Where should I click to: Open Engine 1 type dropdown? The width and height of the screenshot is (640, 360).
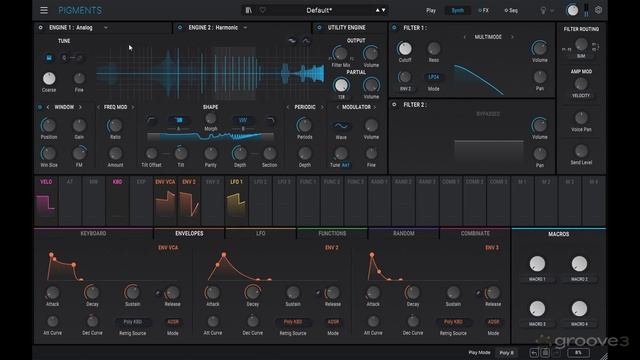coord(106,28)
